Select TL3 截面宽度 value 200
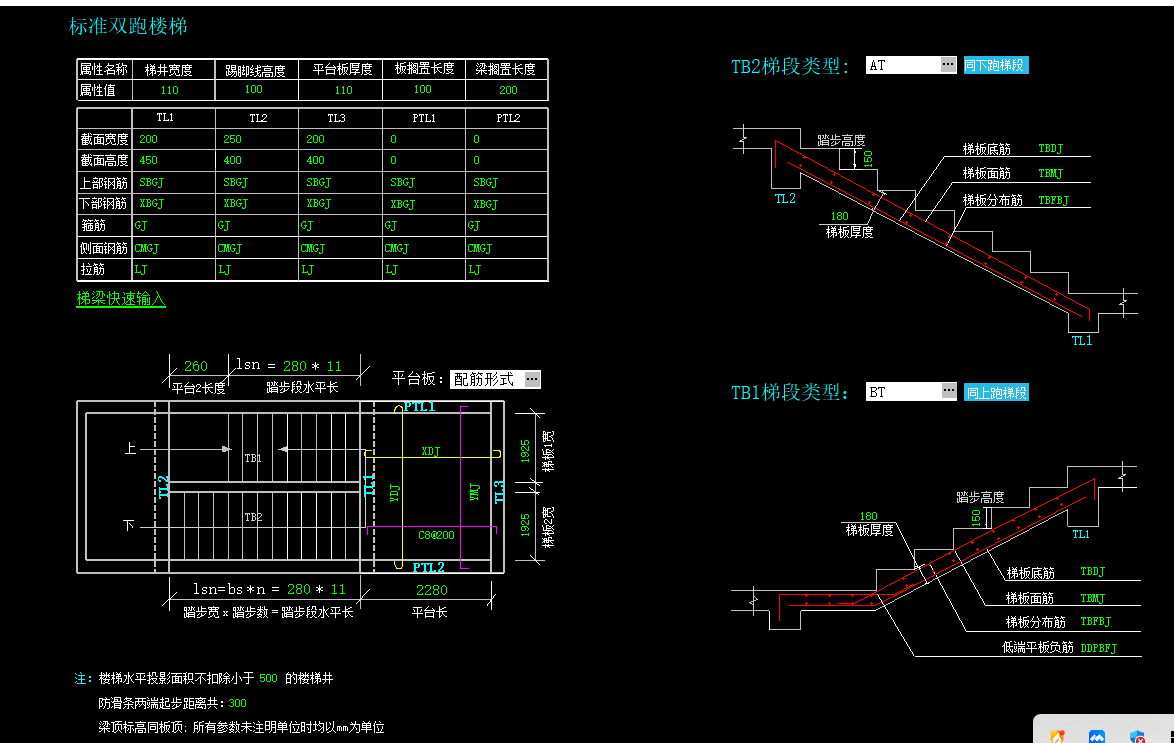1174x743 pixels. tap(315, 139)
